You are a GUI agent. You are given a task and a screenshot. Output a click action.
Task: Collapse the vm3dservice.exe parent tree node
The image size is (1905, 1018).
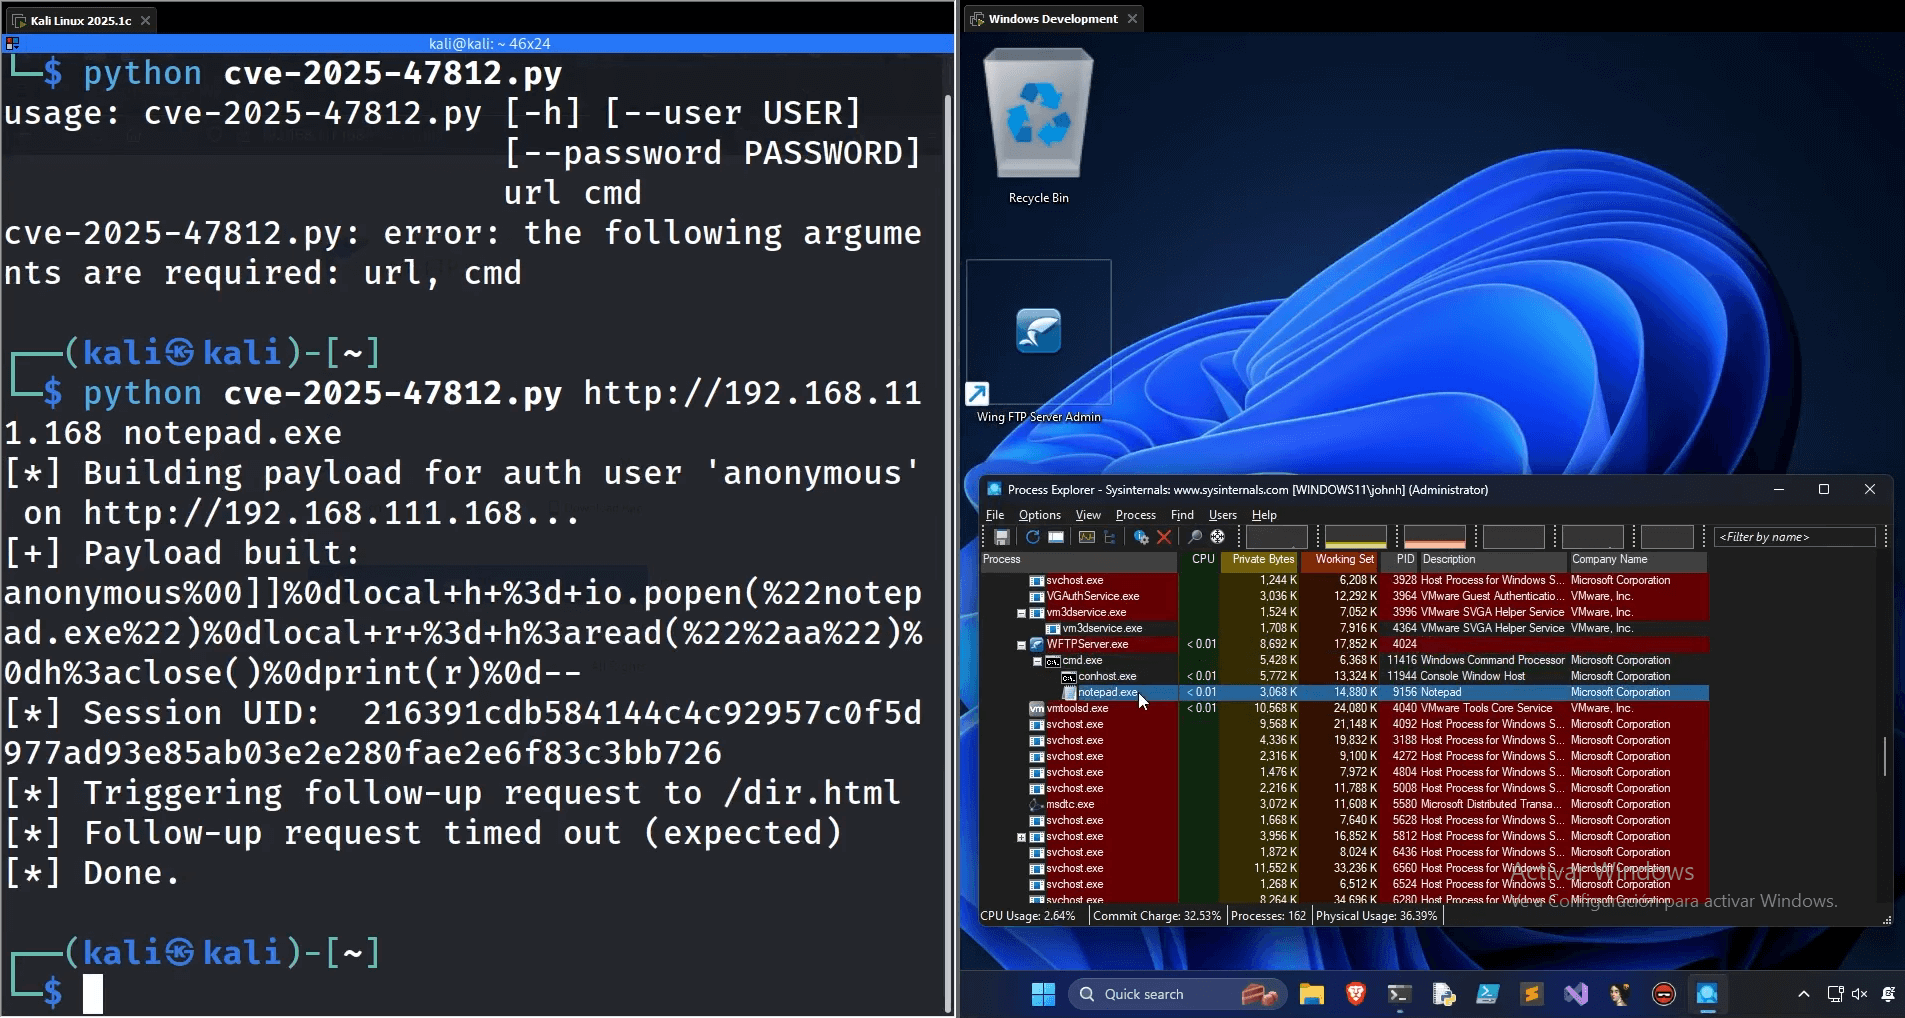1021,613
